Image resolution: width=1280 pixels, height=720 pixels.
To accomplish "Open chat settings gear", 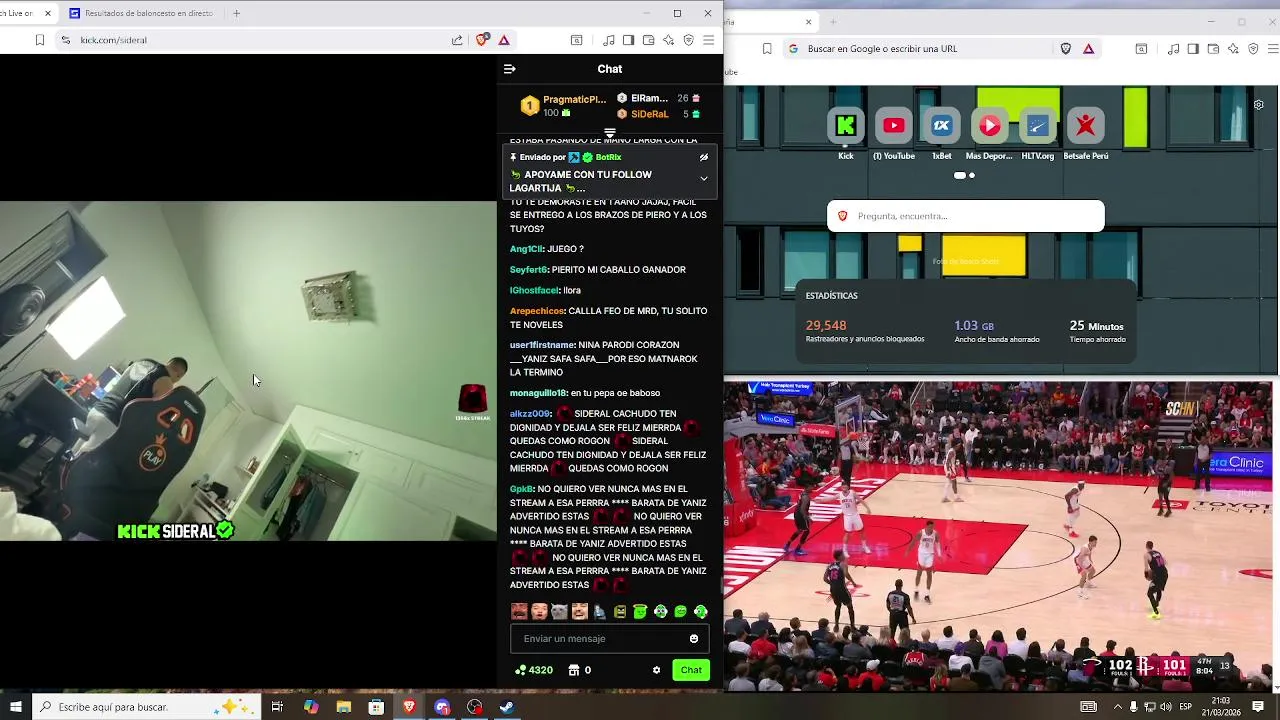I will click(x=656, y=670).
